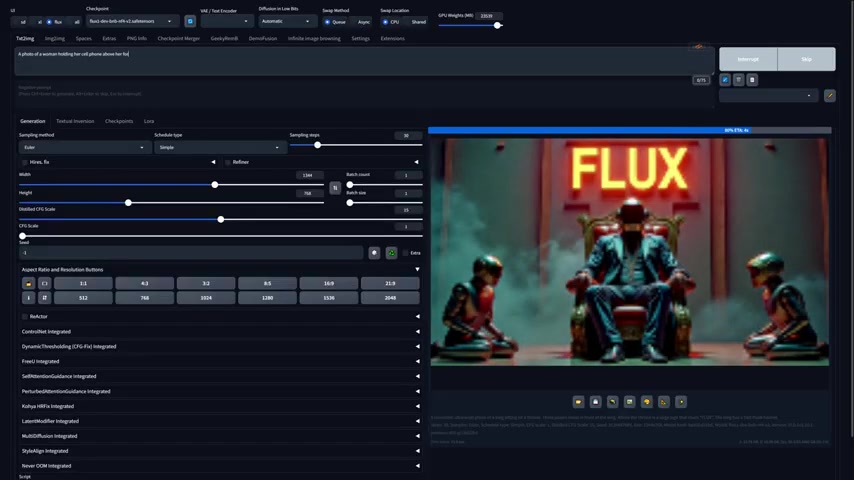Expand DynamicThresholding (CFG-Fix) Integrated section
The image size is (854, 480).
pyautogui.click(x=220, y=347)
